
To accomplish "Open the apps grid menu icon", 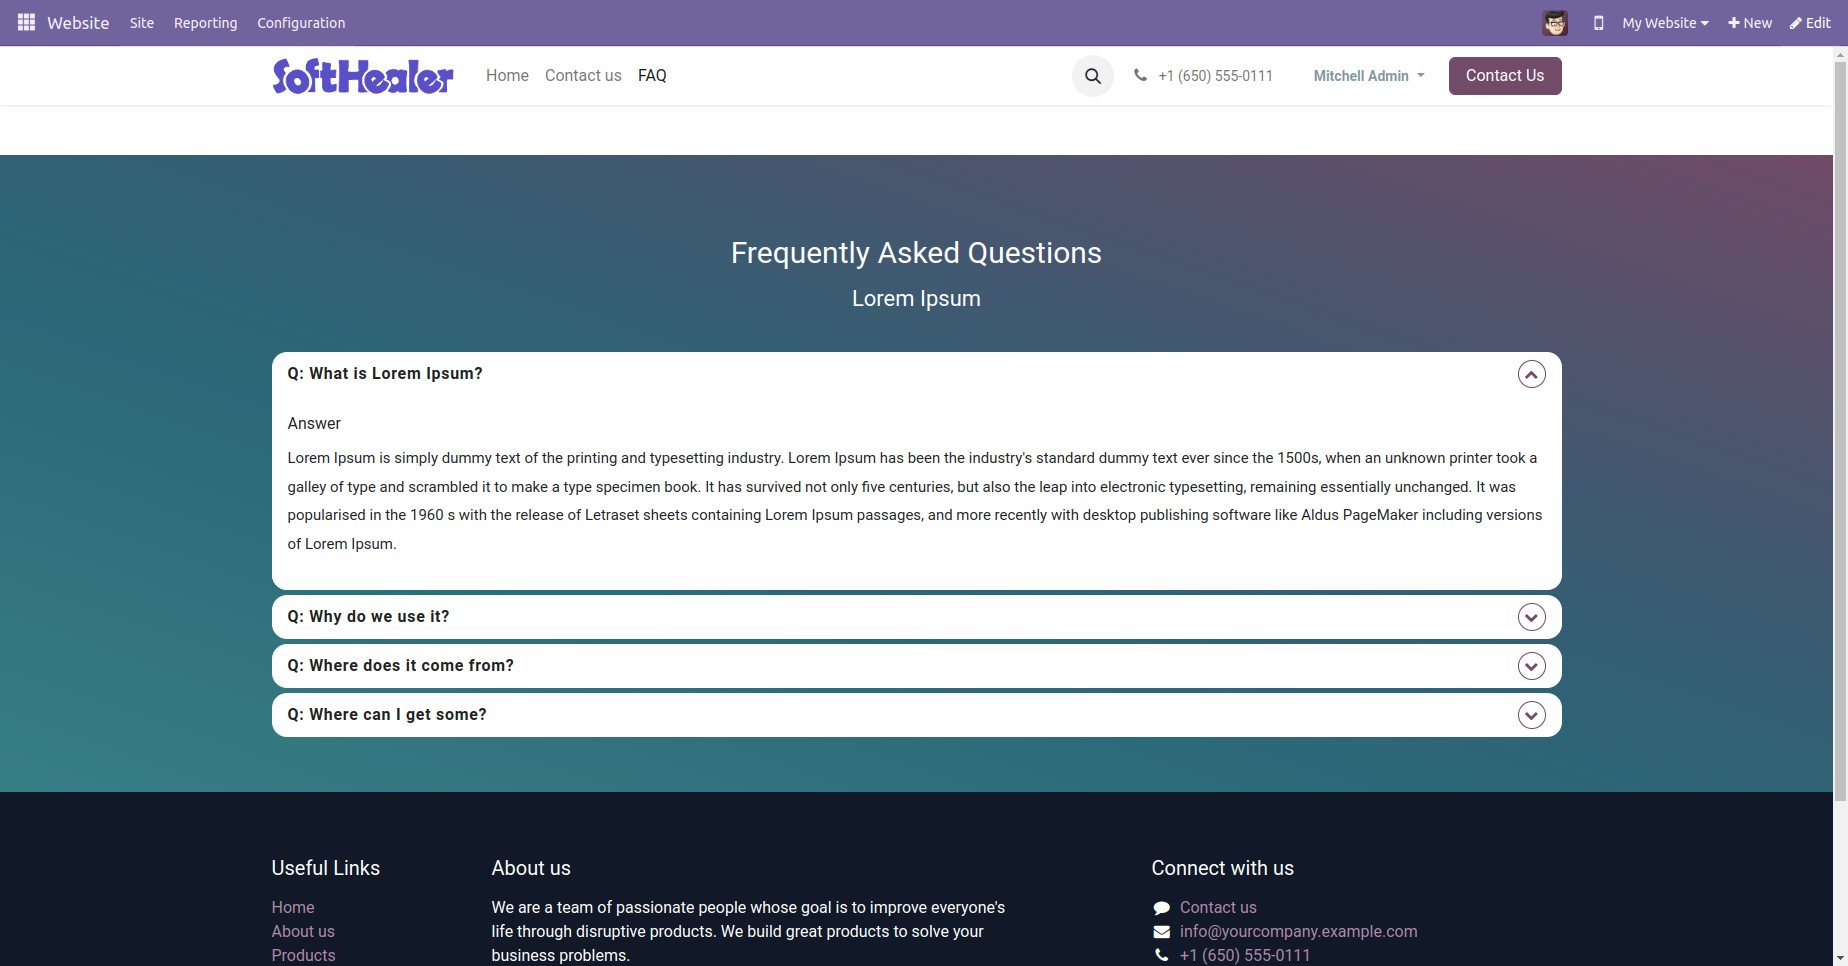I will [x=26, y=22].
